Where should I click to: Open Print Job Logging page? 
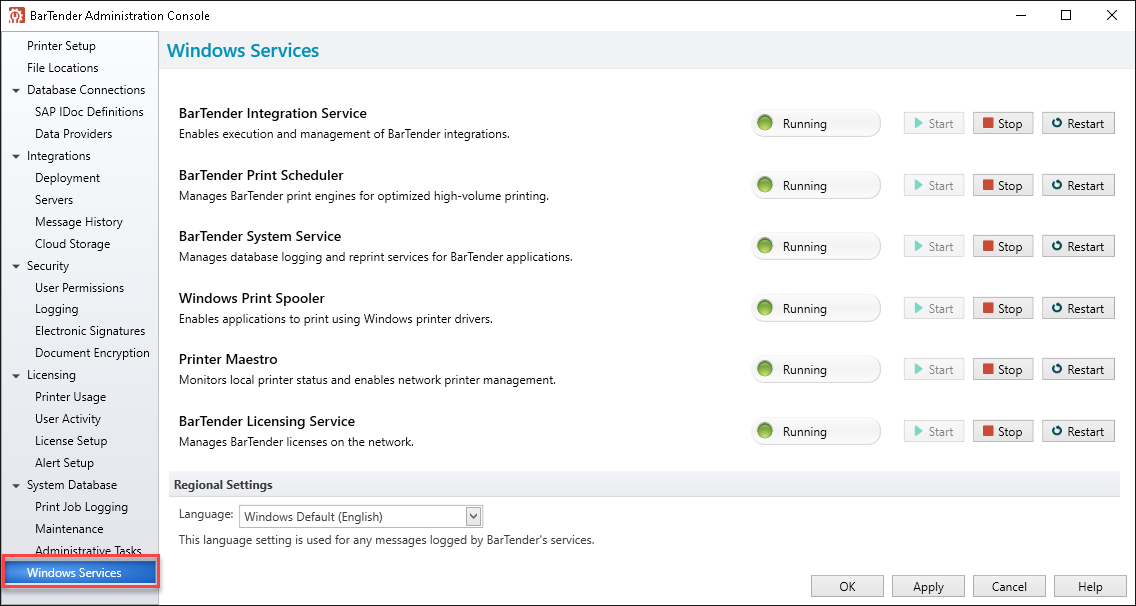pyautogui.click(x=81, y=507)
